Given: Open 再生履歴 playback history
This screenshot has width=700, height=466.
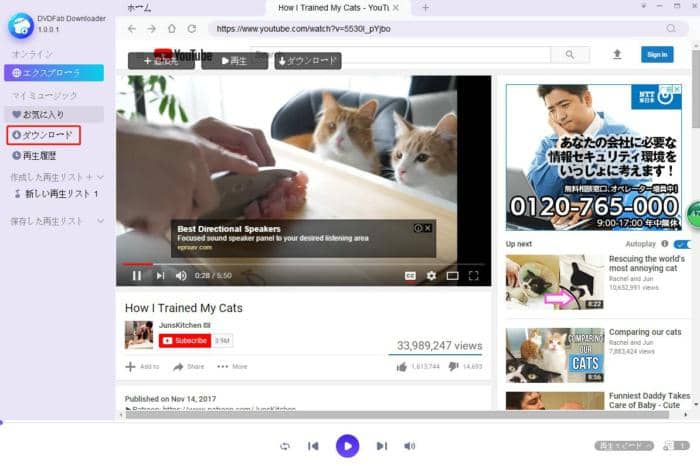Looking at the screenshot, I should click(34, 156).
